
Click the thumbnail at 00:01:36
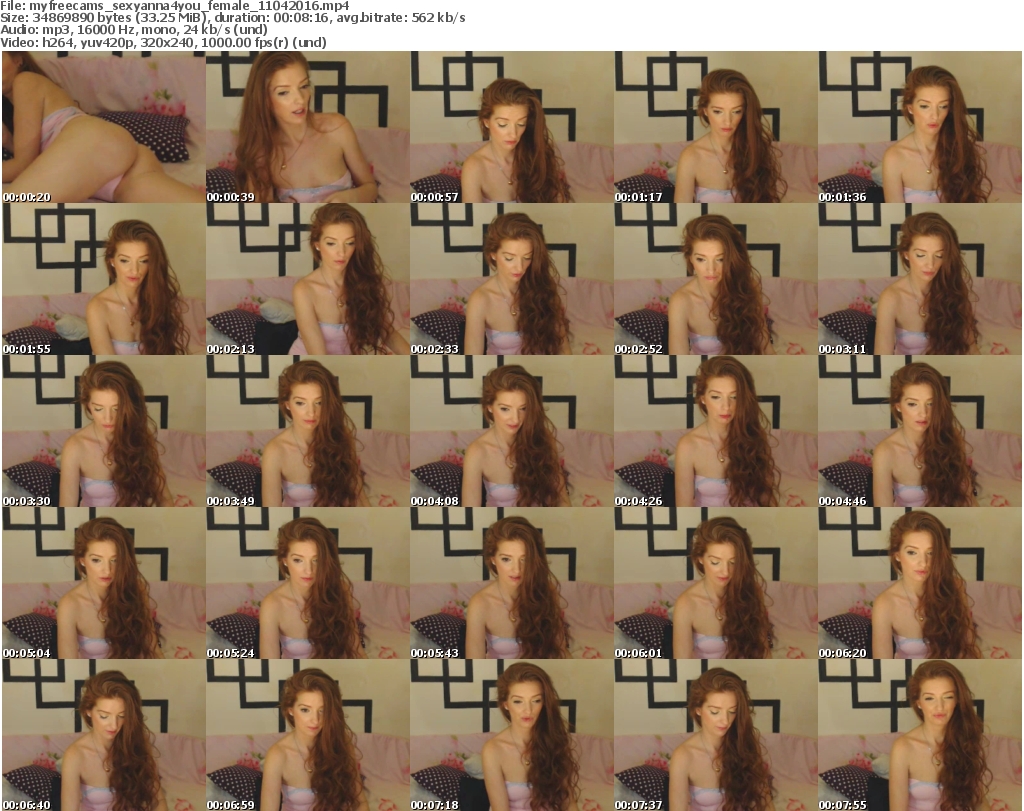(920, 127)
